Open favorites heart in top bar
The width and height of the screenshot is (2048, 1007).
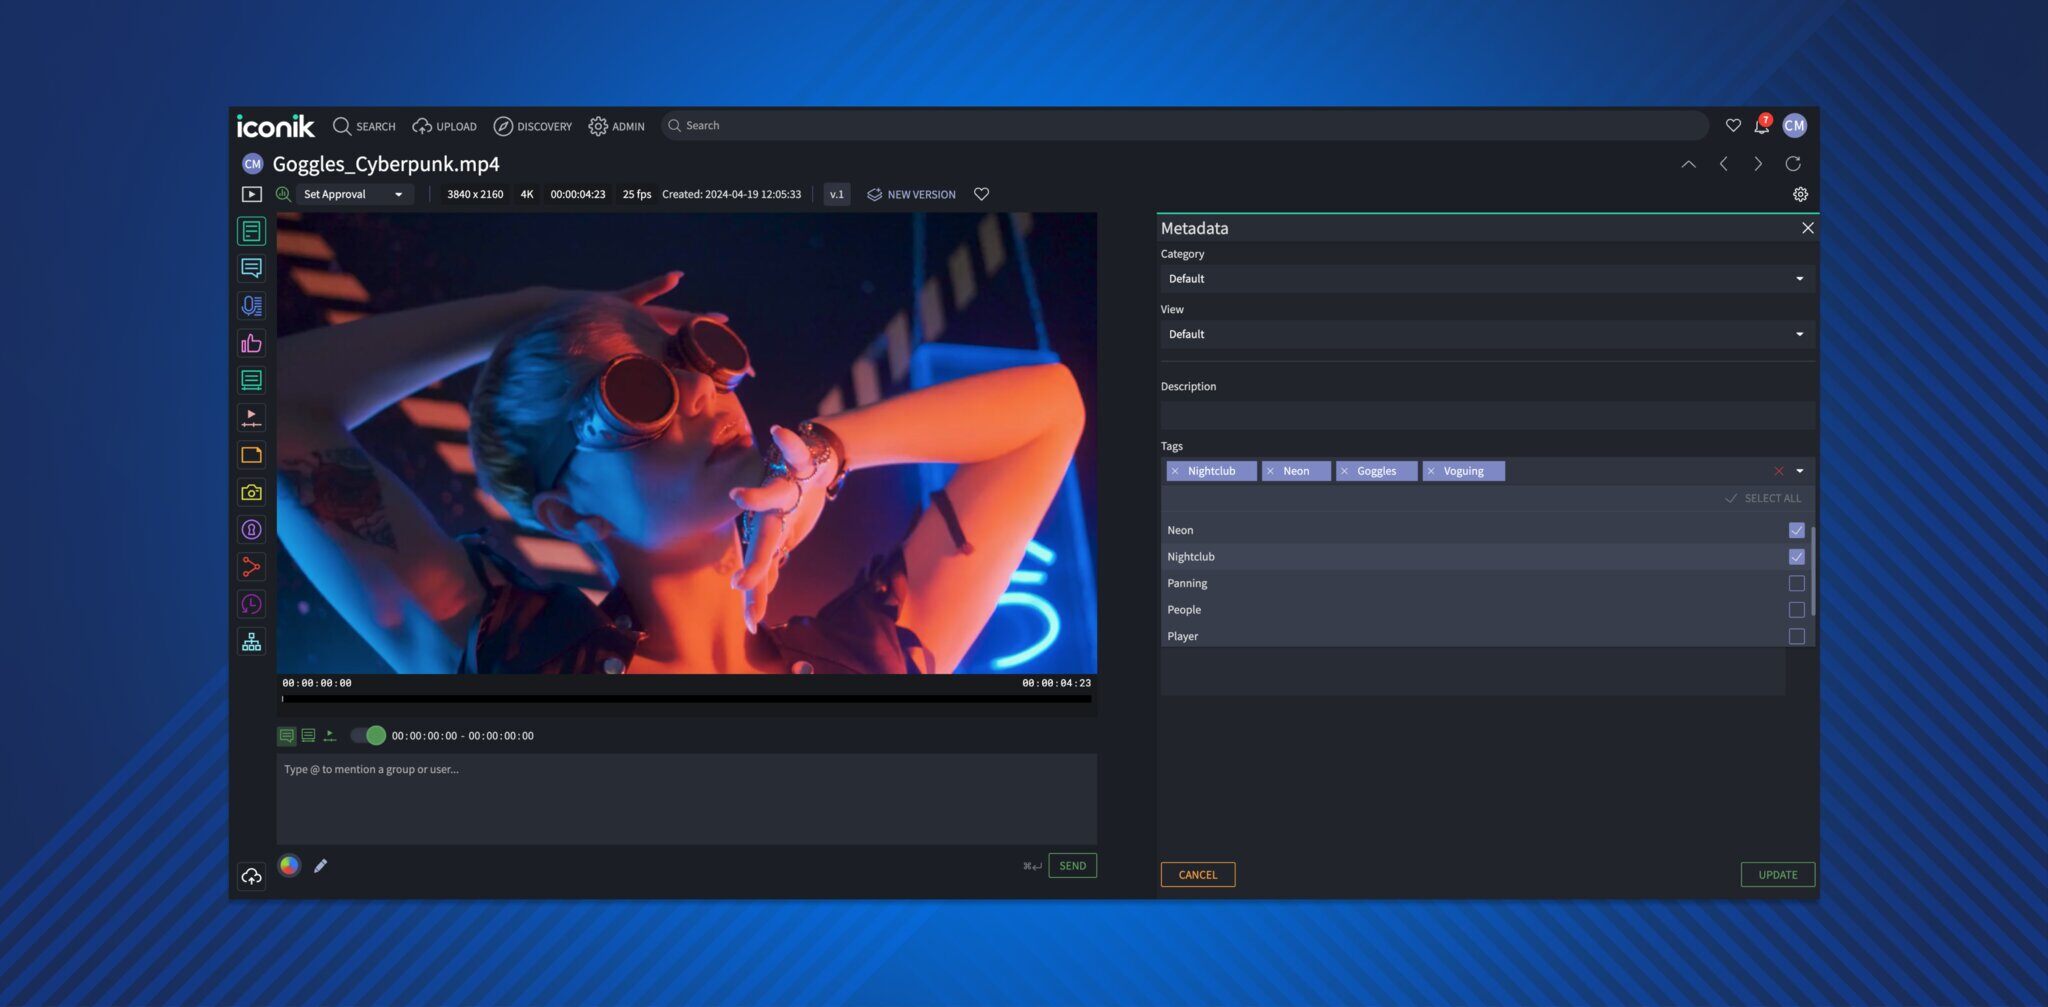tap(1733, 125)
